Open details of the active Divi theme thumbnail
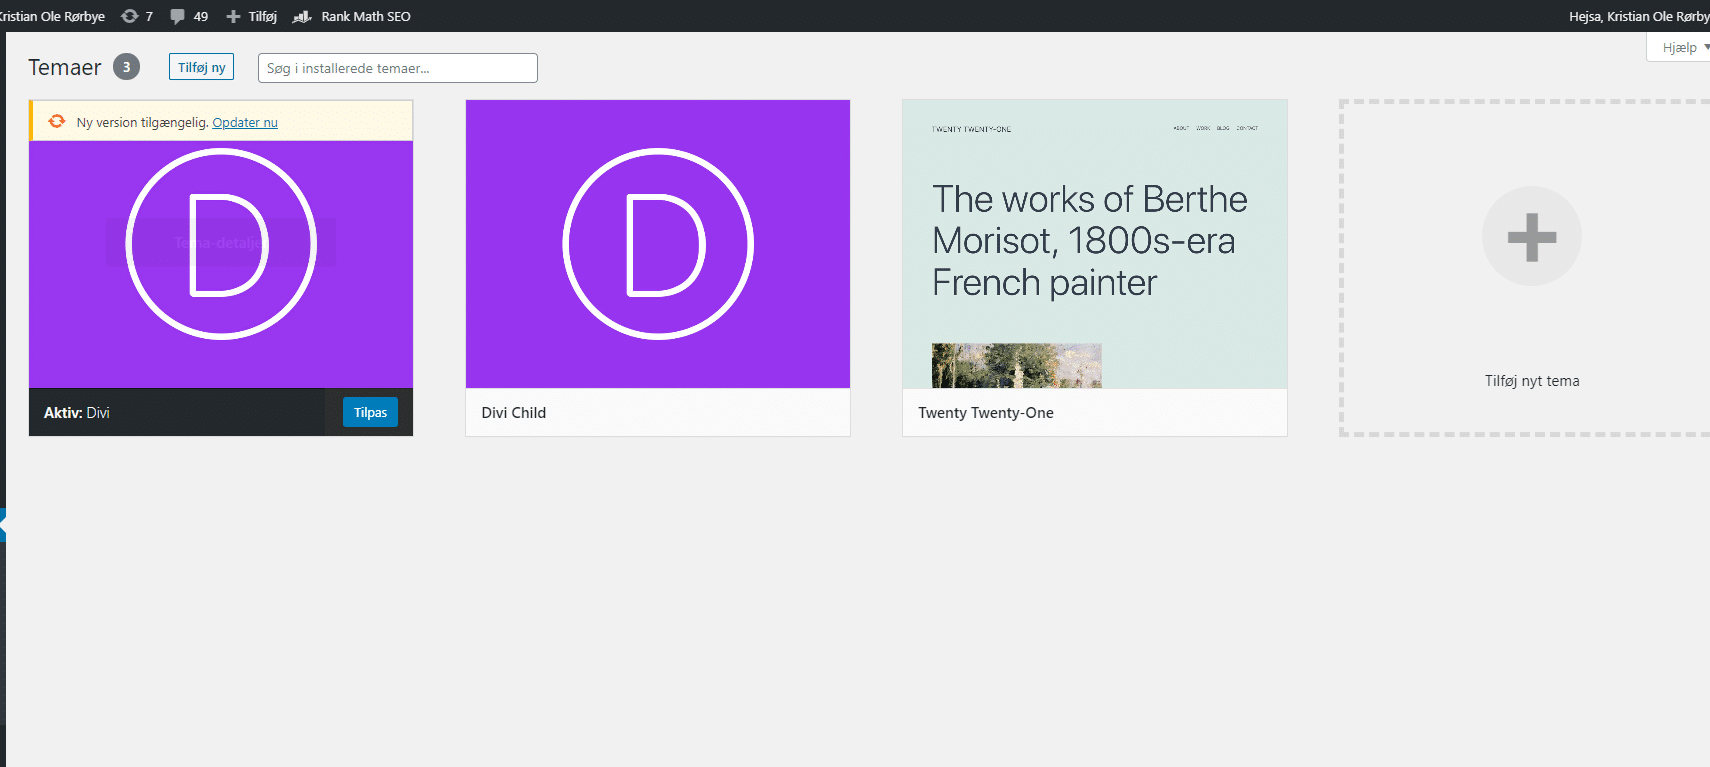This screenshot has width=1710, height=767. pos(221,264)
